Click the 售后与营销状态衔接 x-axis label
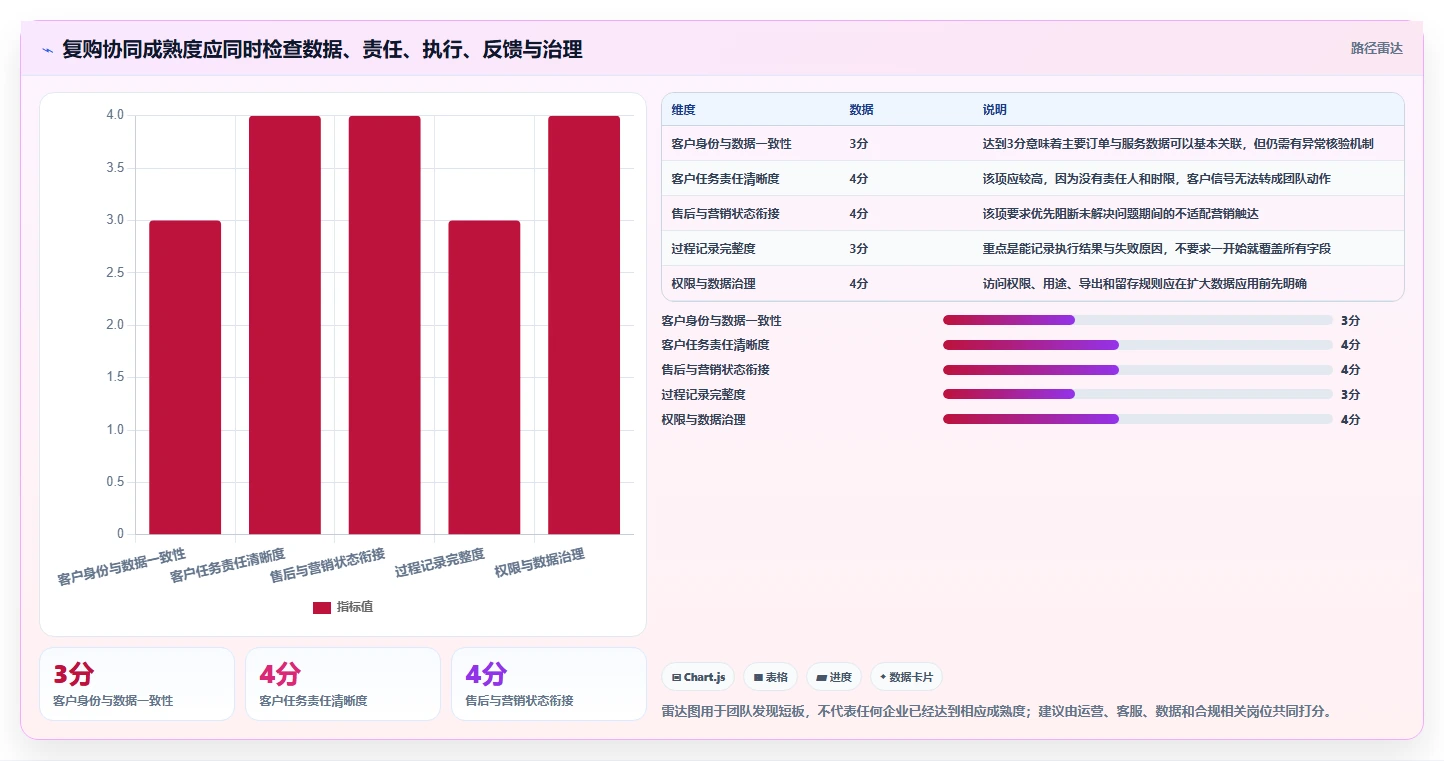Viewport: 1444px width, 761px height. pyautogui.click(x=328, y=567)
